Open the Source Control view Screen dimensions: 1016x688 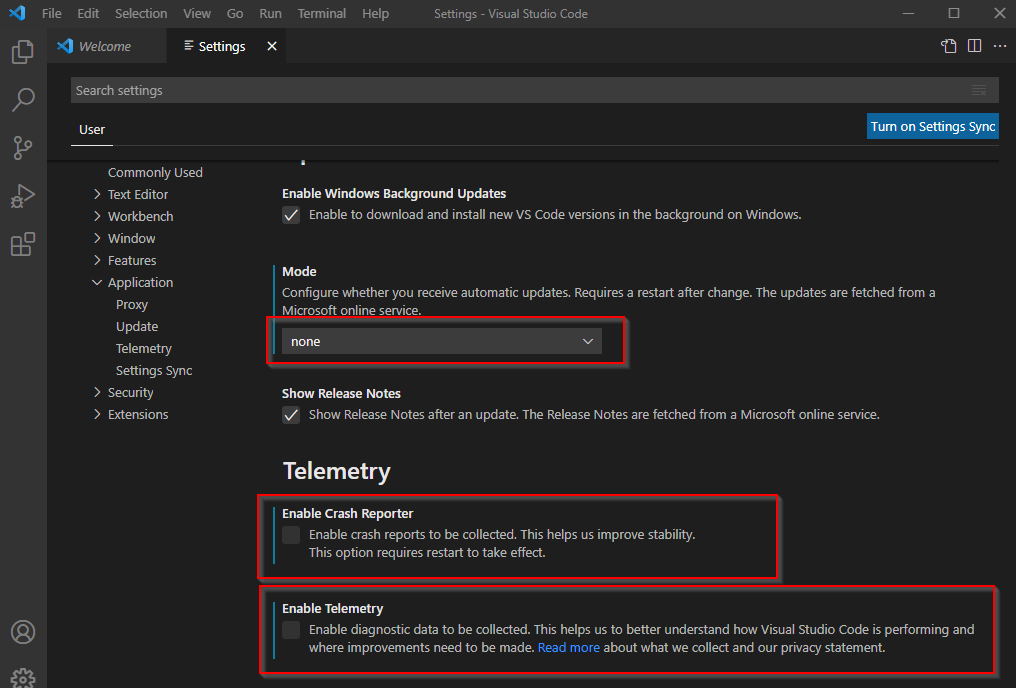pyautogui.click(x=23, y=148)
